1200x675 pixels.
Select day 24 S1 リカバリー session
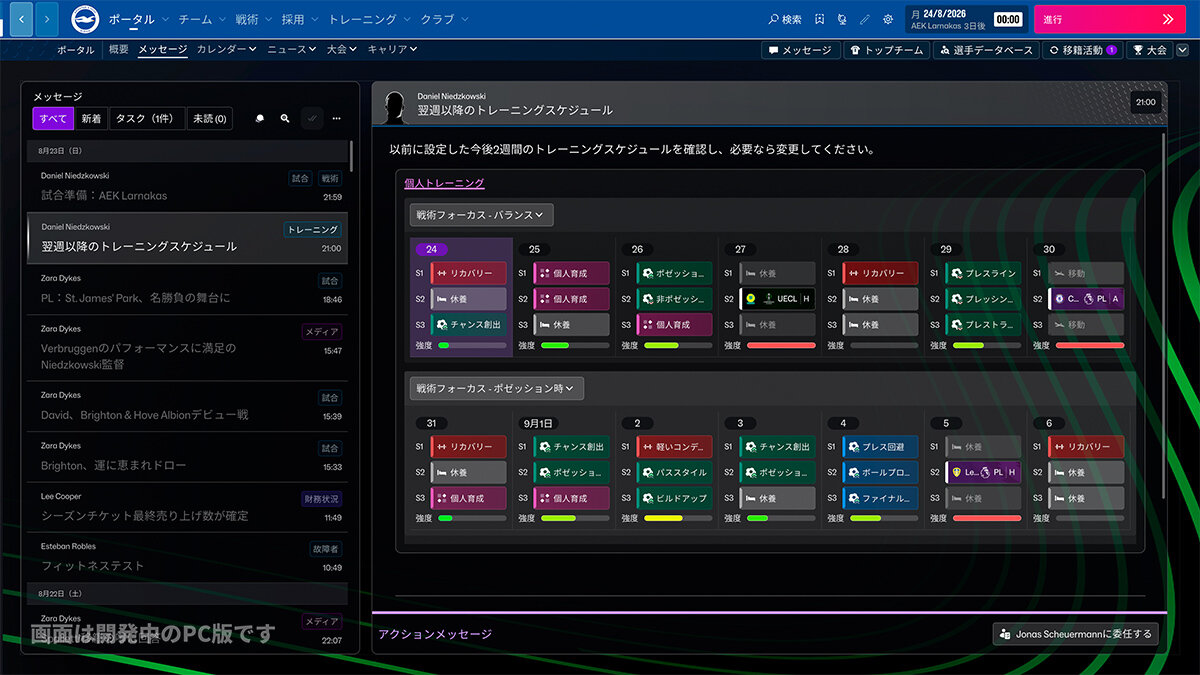(x=468, y=273)
